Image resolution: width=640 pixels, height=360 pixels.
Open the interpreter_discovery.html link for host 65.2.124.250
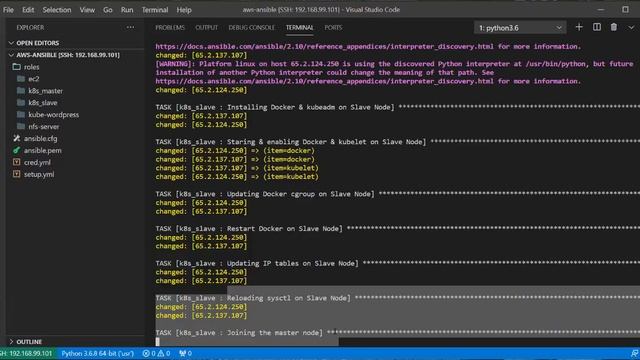pos(324,81)
